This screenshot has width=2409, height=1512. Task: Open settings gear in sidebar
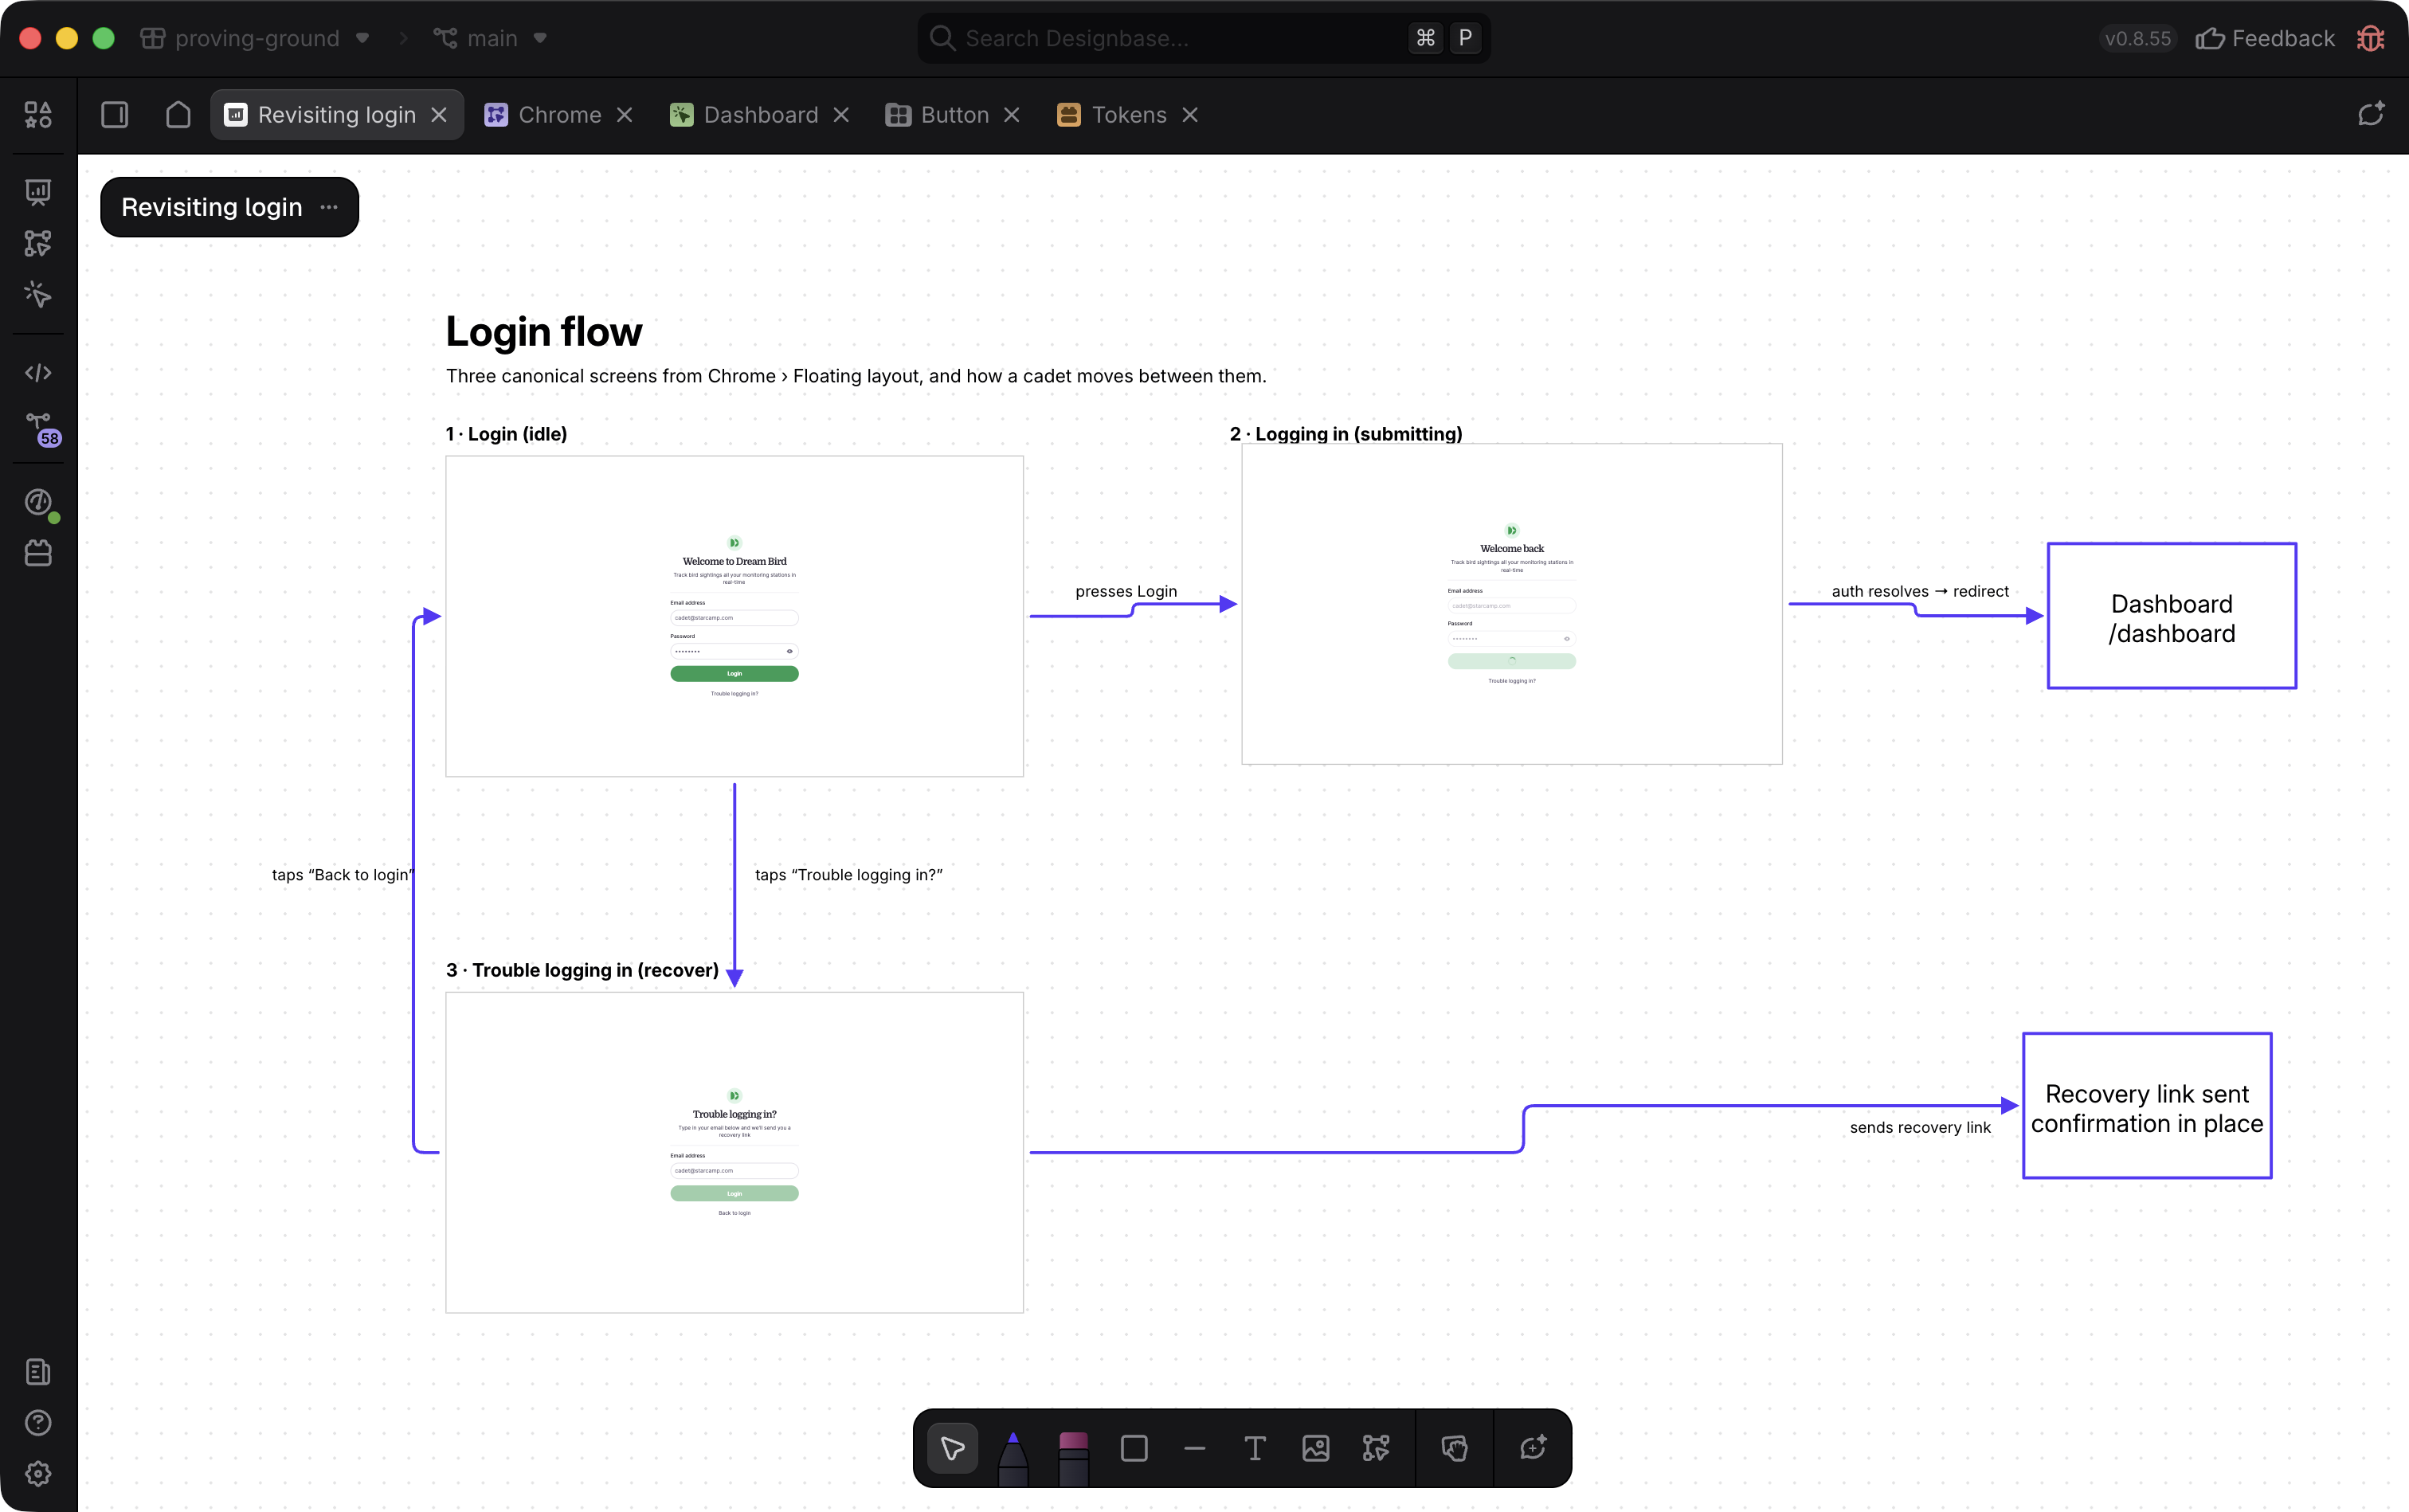click(38, 1474)
